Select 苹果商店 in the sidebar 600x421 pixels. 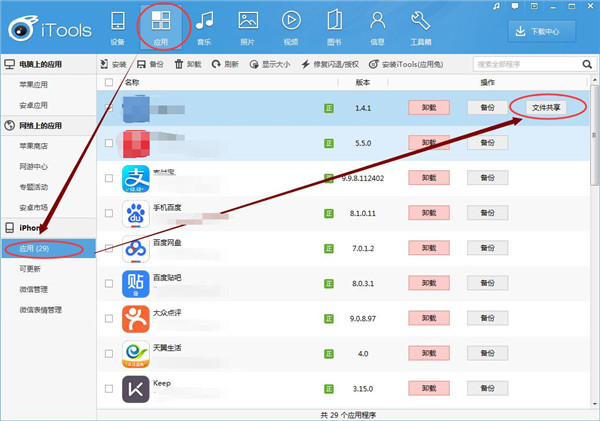tap(33, 146)
